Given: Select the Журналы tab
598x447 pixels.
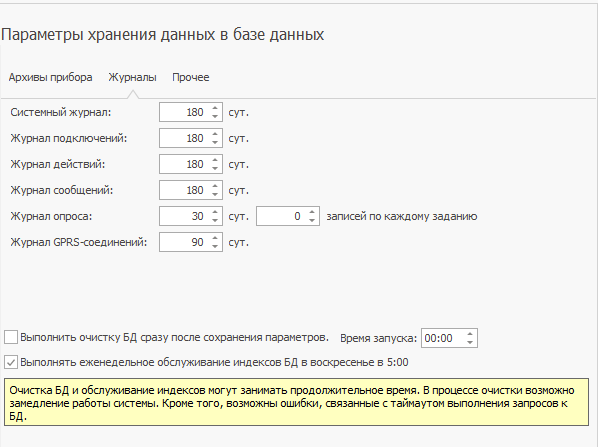Looking at the screenshot, I should coord(132,77).
